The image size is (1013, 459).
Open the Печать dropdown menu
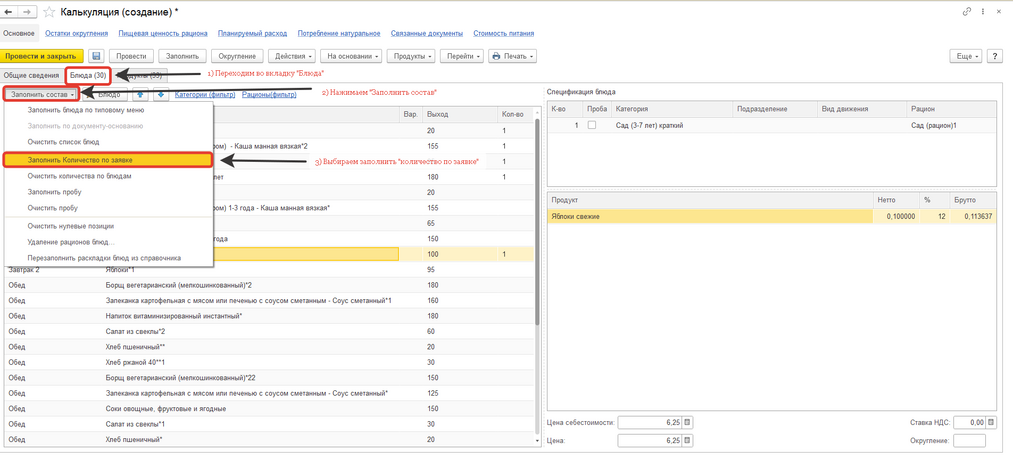(513, 57)
